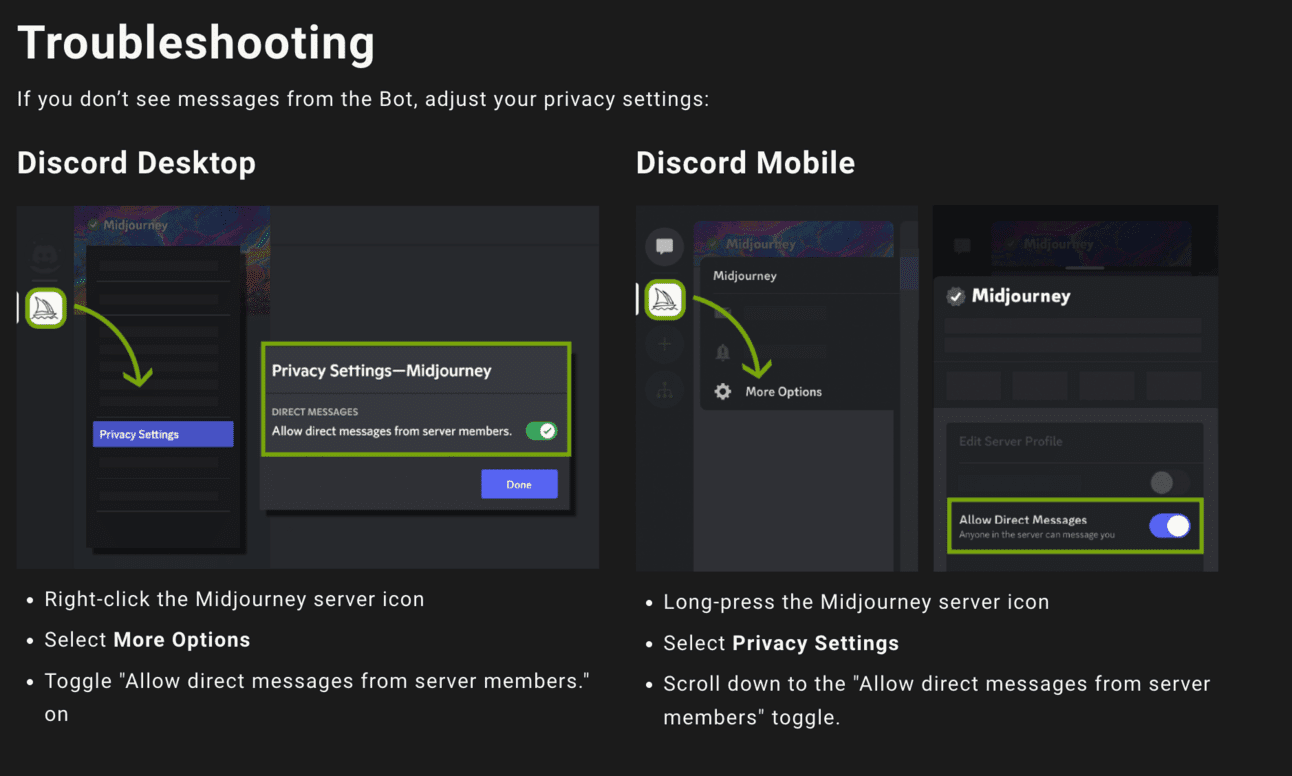Click the Done button in Privacy Settings dialog

519,484
